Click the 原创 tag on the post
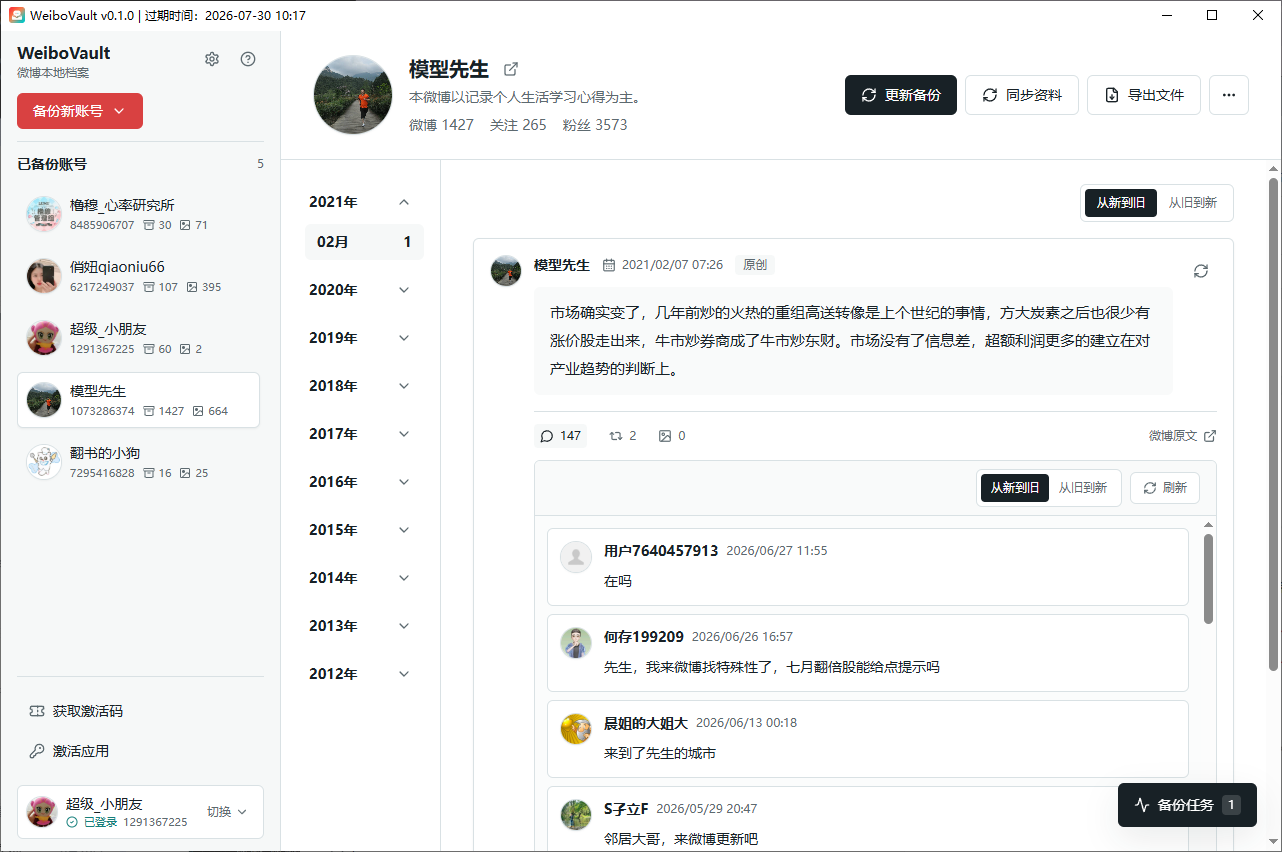This screenshot has height=852, width=1282. (x=754, y=265)
